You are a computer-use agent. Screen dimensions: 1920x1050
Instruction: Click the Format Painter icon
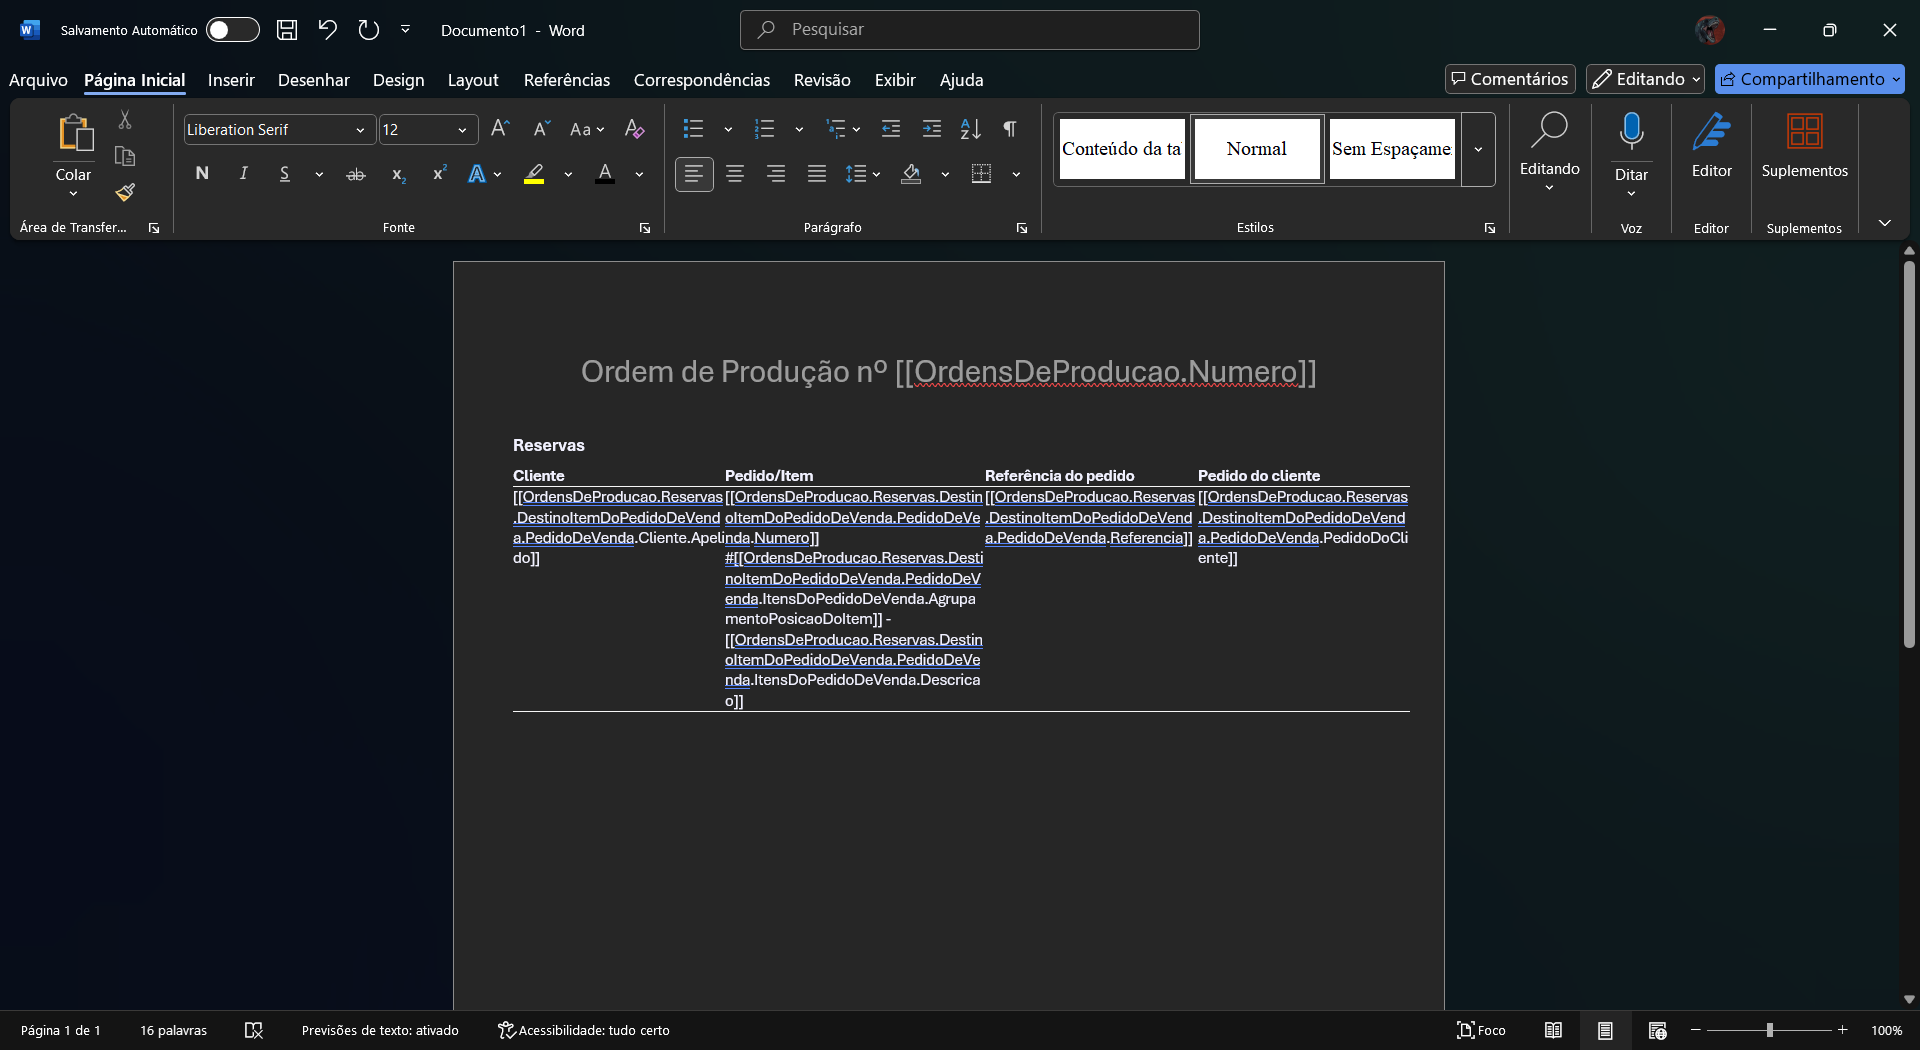125,192
